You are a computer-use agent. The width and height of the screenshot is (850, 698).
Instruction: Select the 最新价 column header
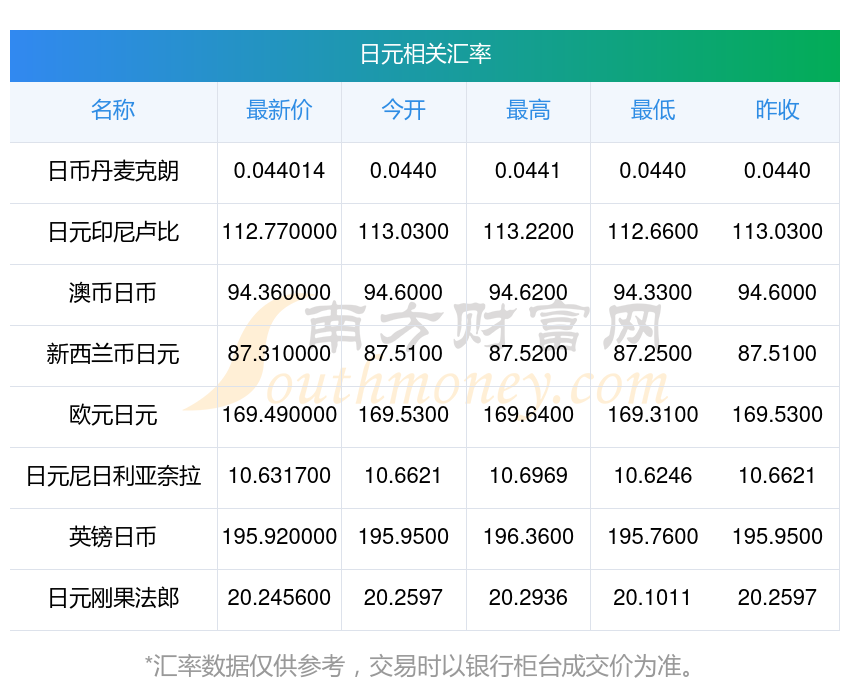279,110
